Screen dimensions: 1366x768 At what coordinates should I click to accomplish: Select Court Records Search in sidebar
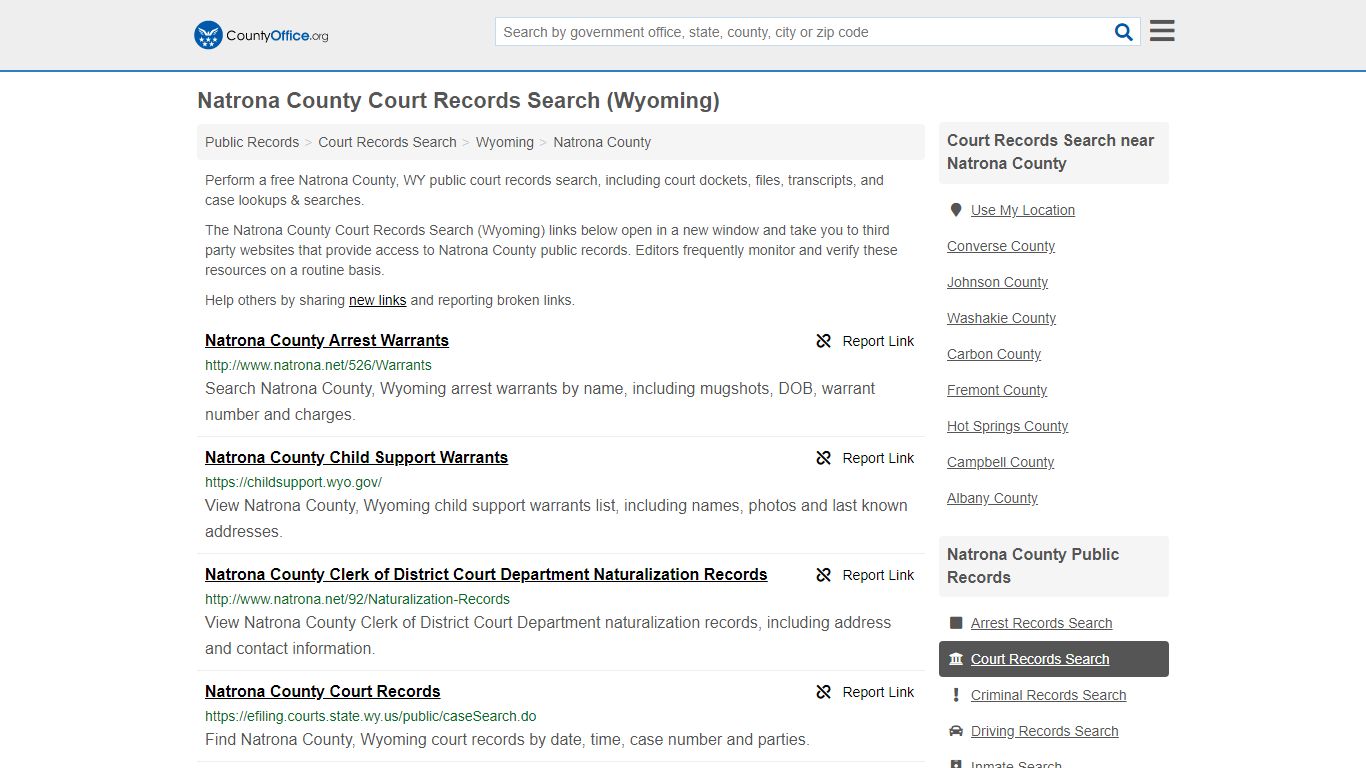pyautogui.click(x=1040, y=659)
